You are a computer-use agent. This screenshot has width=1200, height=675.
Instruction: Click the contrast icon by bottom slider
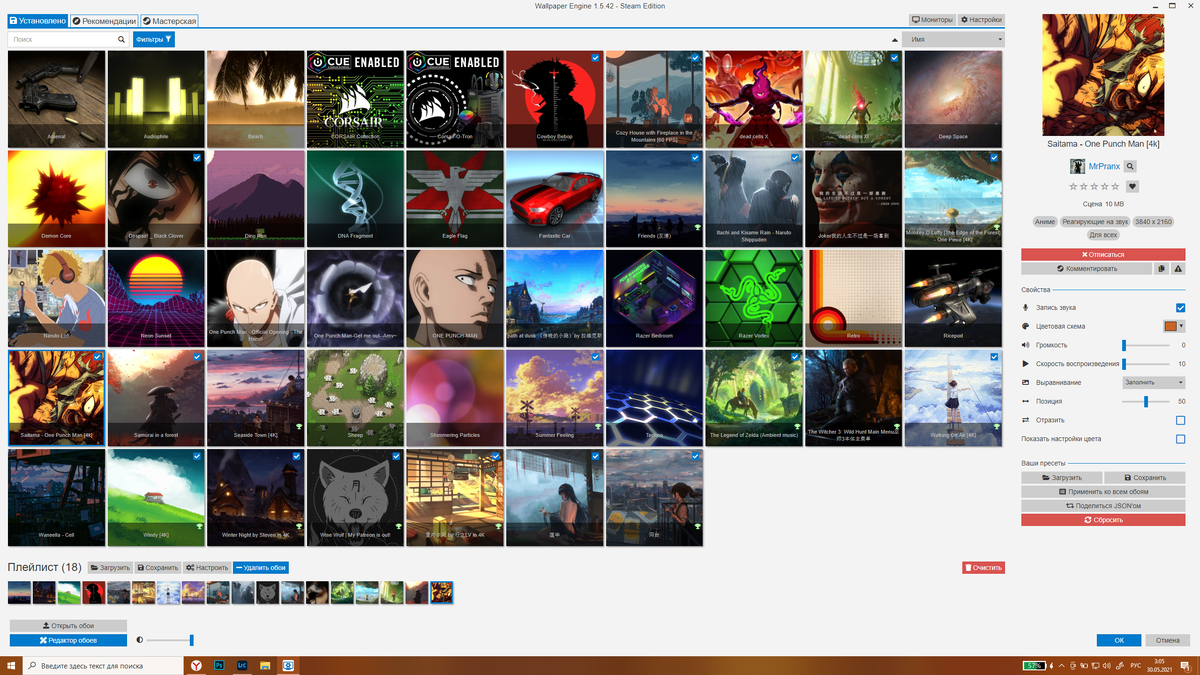point(139,640)
